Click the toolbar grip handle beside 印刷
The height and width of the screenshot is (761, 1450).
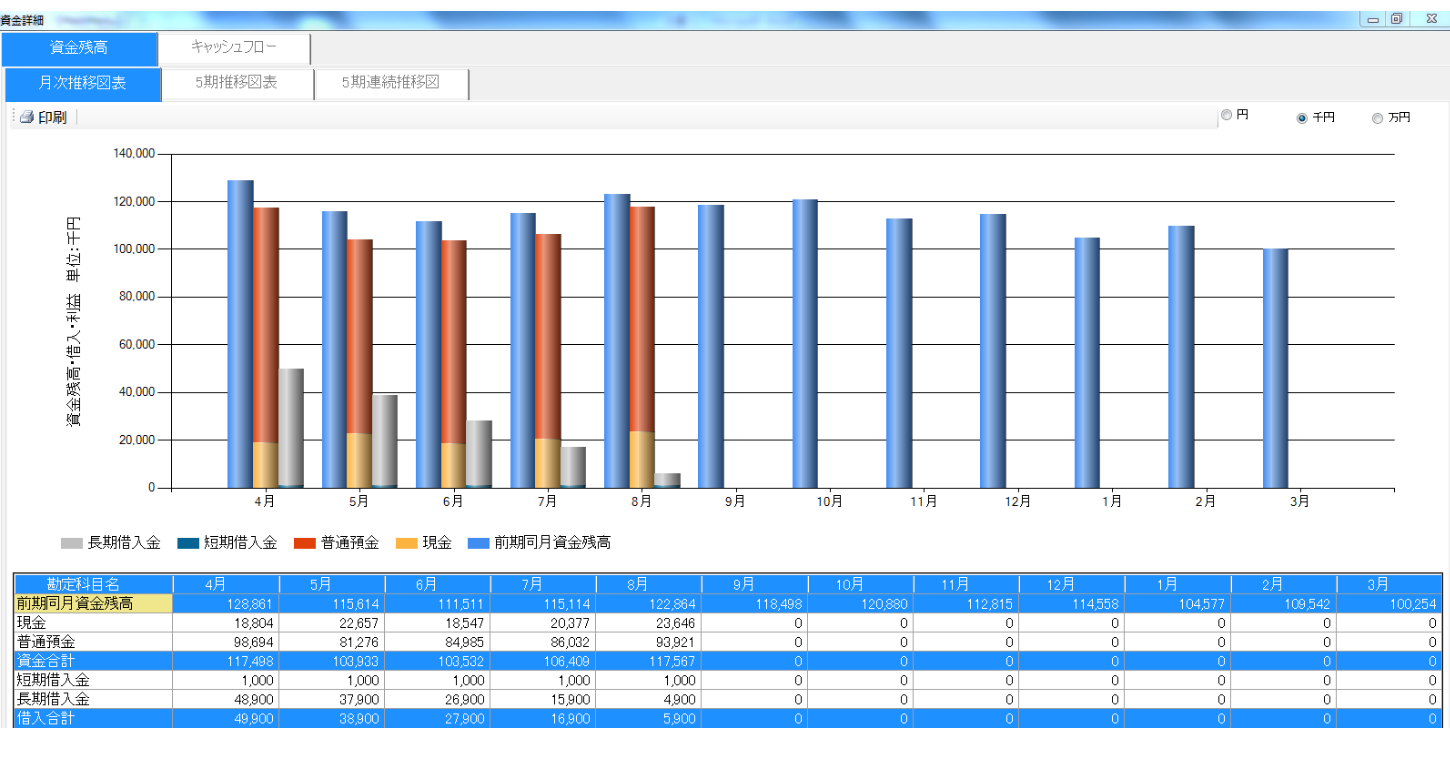(14, 118)
